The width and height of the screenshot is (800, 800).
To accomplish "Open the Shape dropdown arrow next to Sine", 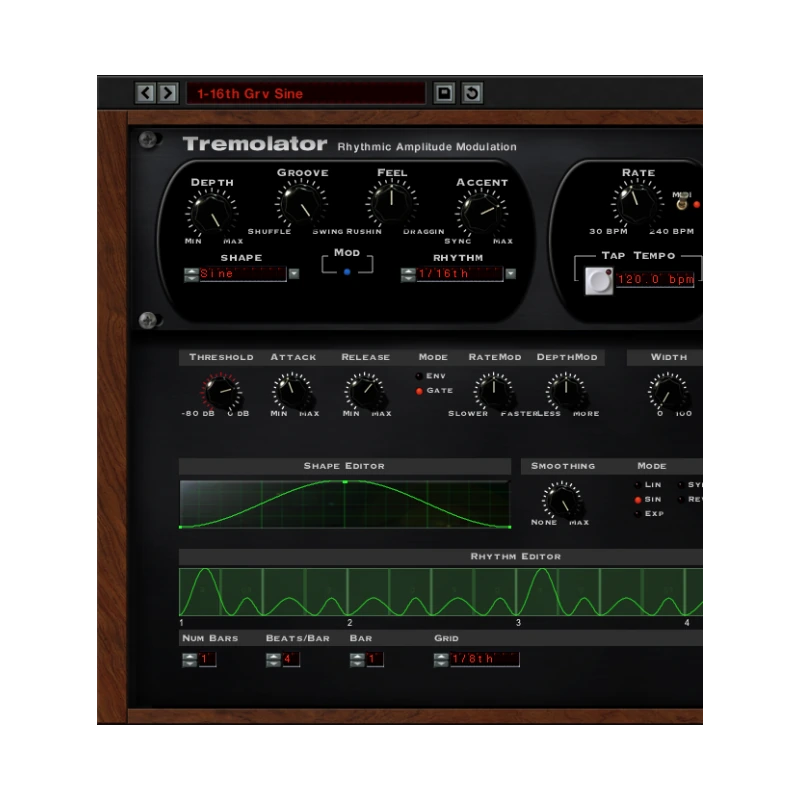I will tap(294, 274).
